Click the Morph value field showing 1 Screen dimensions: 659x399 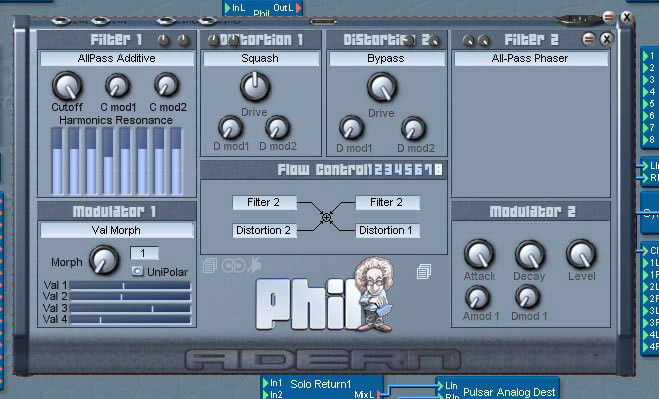click(x=144, y=254)
